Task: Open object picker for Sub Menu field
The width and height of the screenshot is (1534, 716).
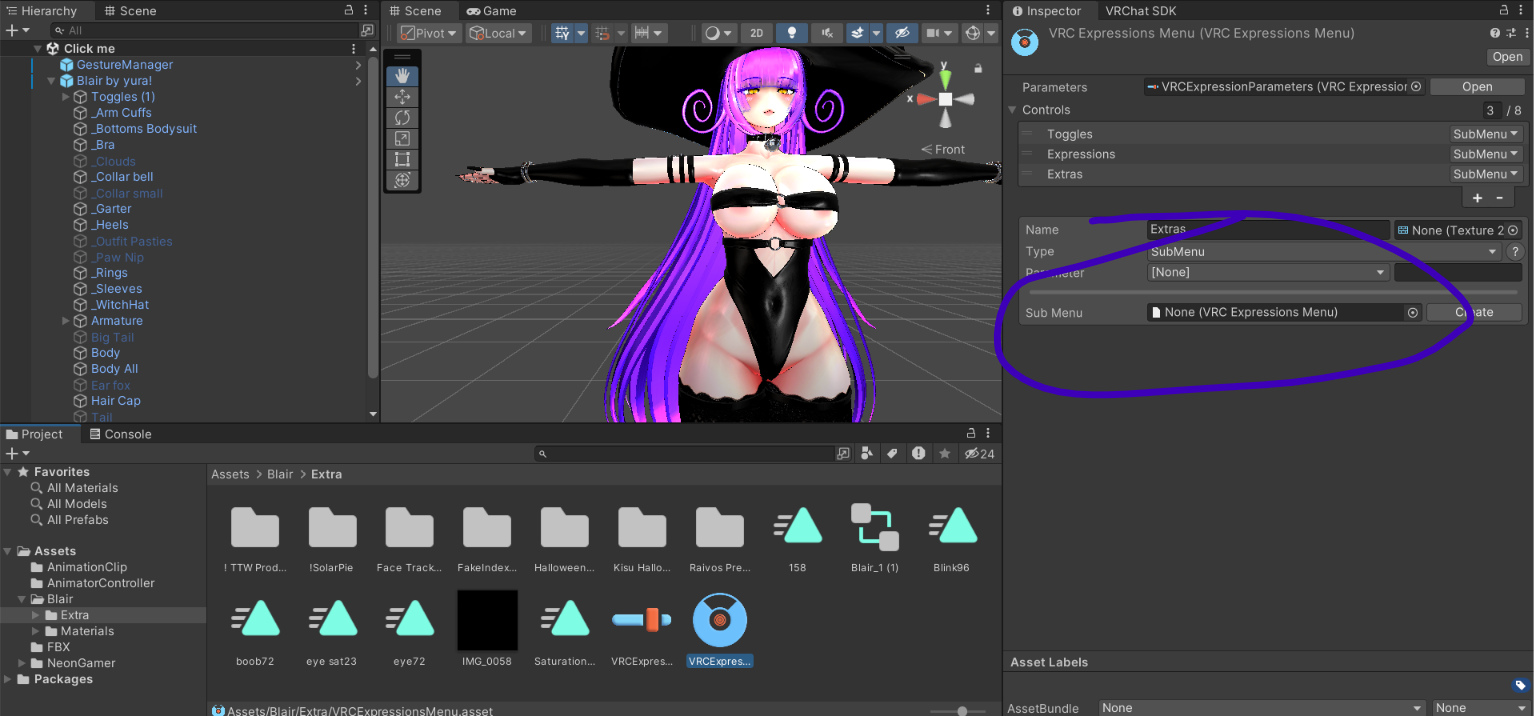Action: pos(1413,312)
